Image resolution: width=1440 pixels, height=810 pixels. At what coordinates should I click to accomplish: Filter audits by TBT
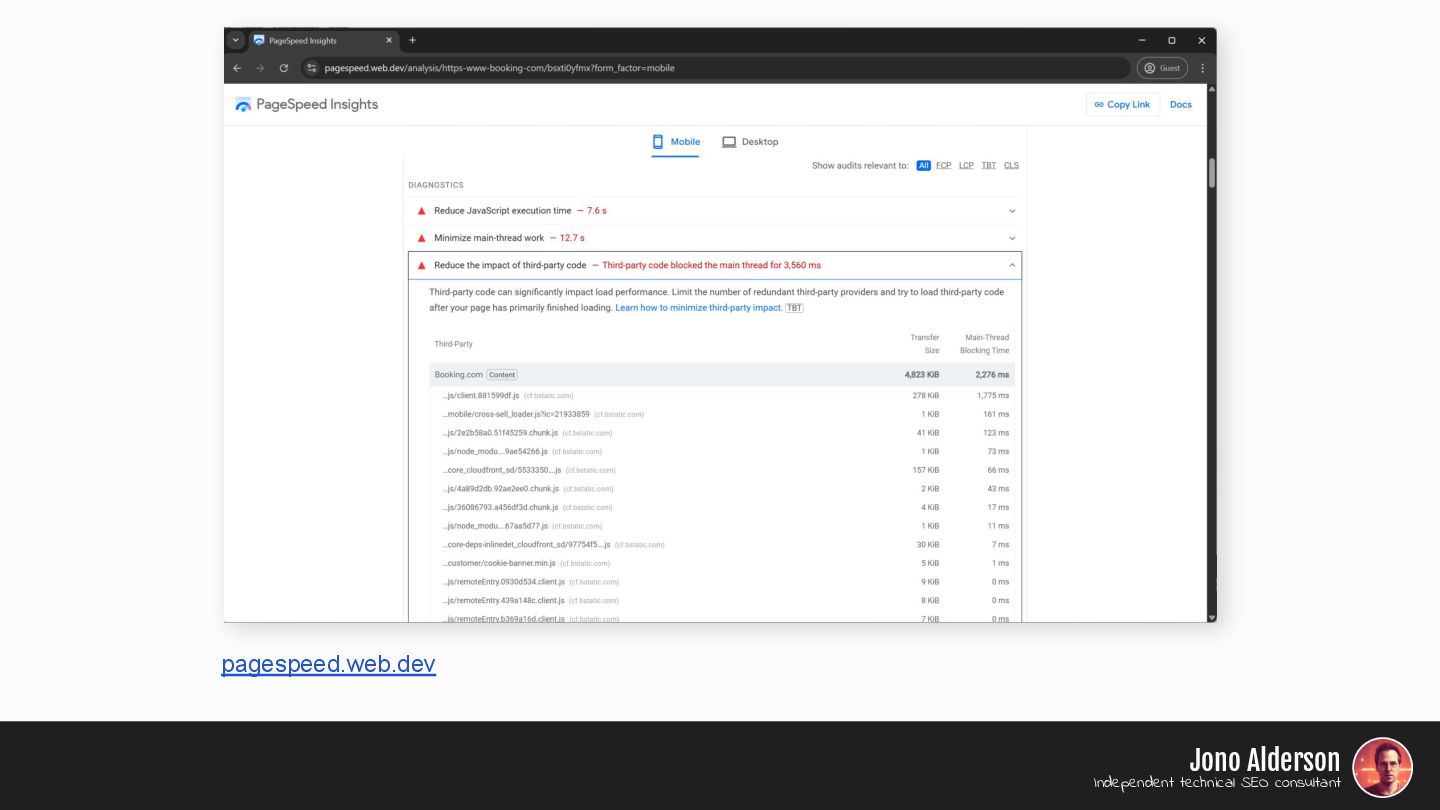click(x=988, y=166)
